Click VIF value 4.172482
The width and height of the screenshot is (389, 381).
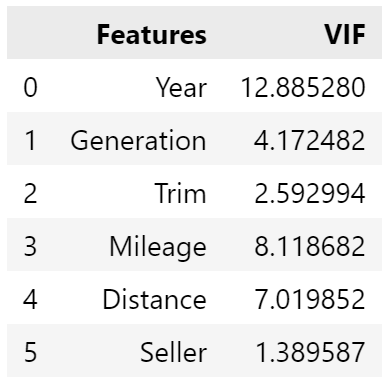[310, 140]
